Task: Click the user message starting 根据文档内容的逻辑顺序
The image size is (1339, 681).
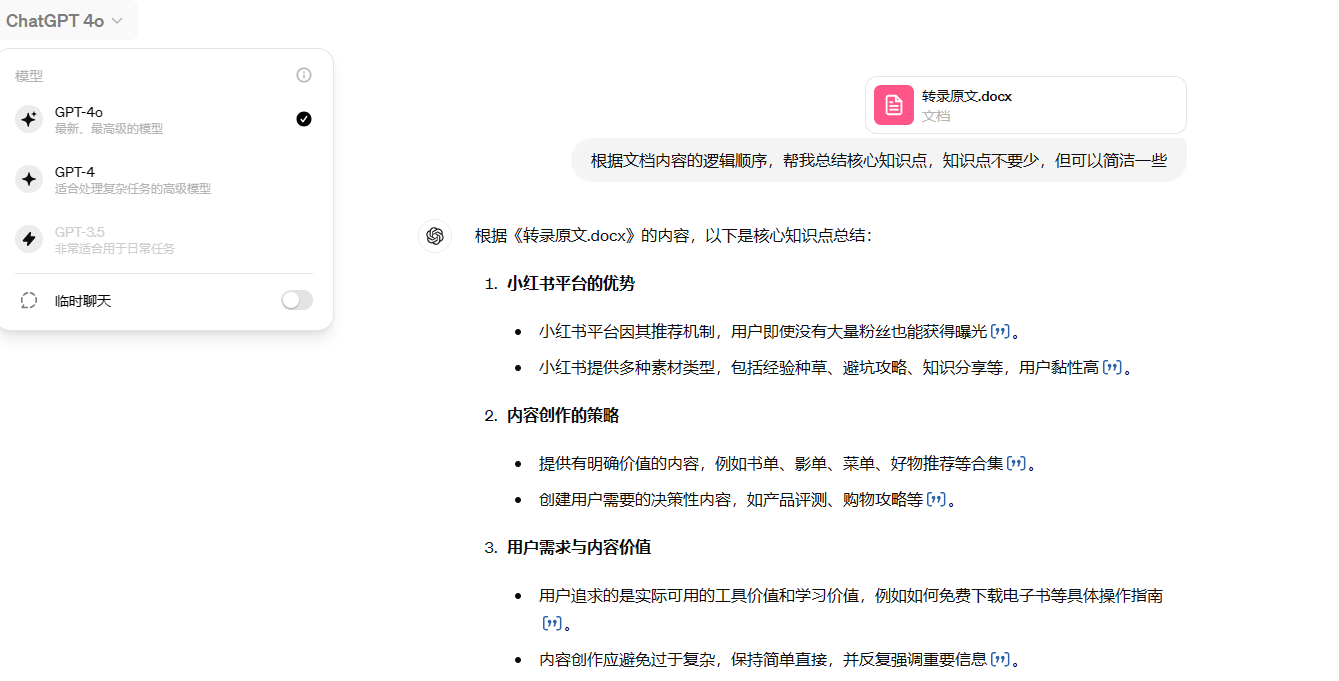Action: coord(879,160)
